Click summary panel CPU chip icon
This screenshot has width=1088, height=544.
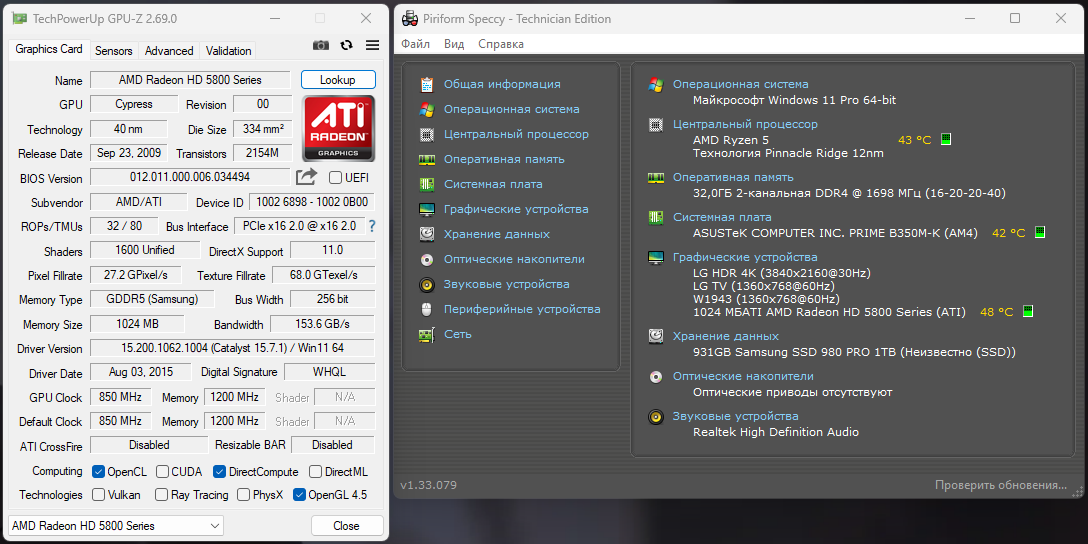(655, 125)
